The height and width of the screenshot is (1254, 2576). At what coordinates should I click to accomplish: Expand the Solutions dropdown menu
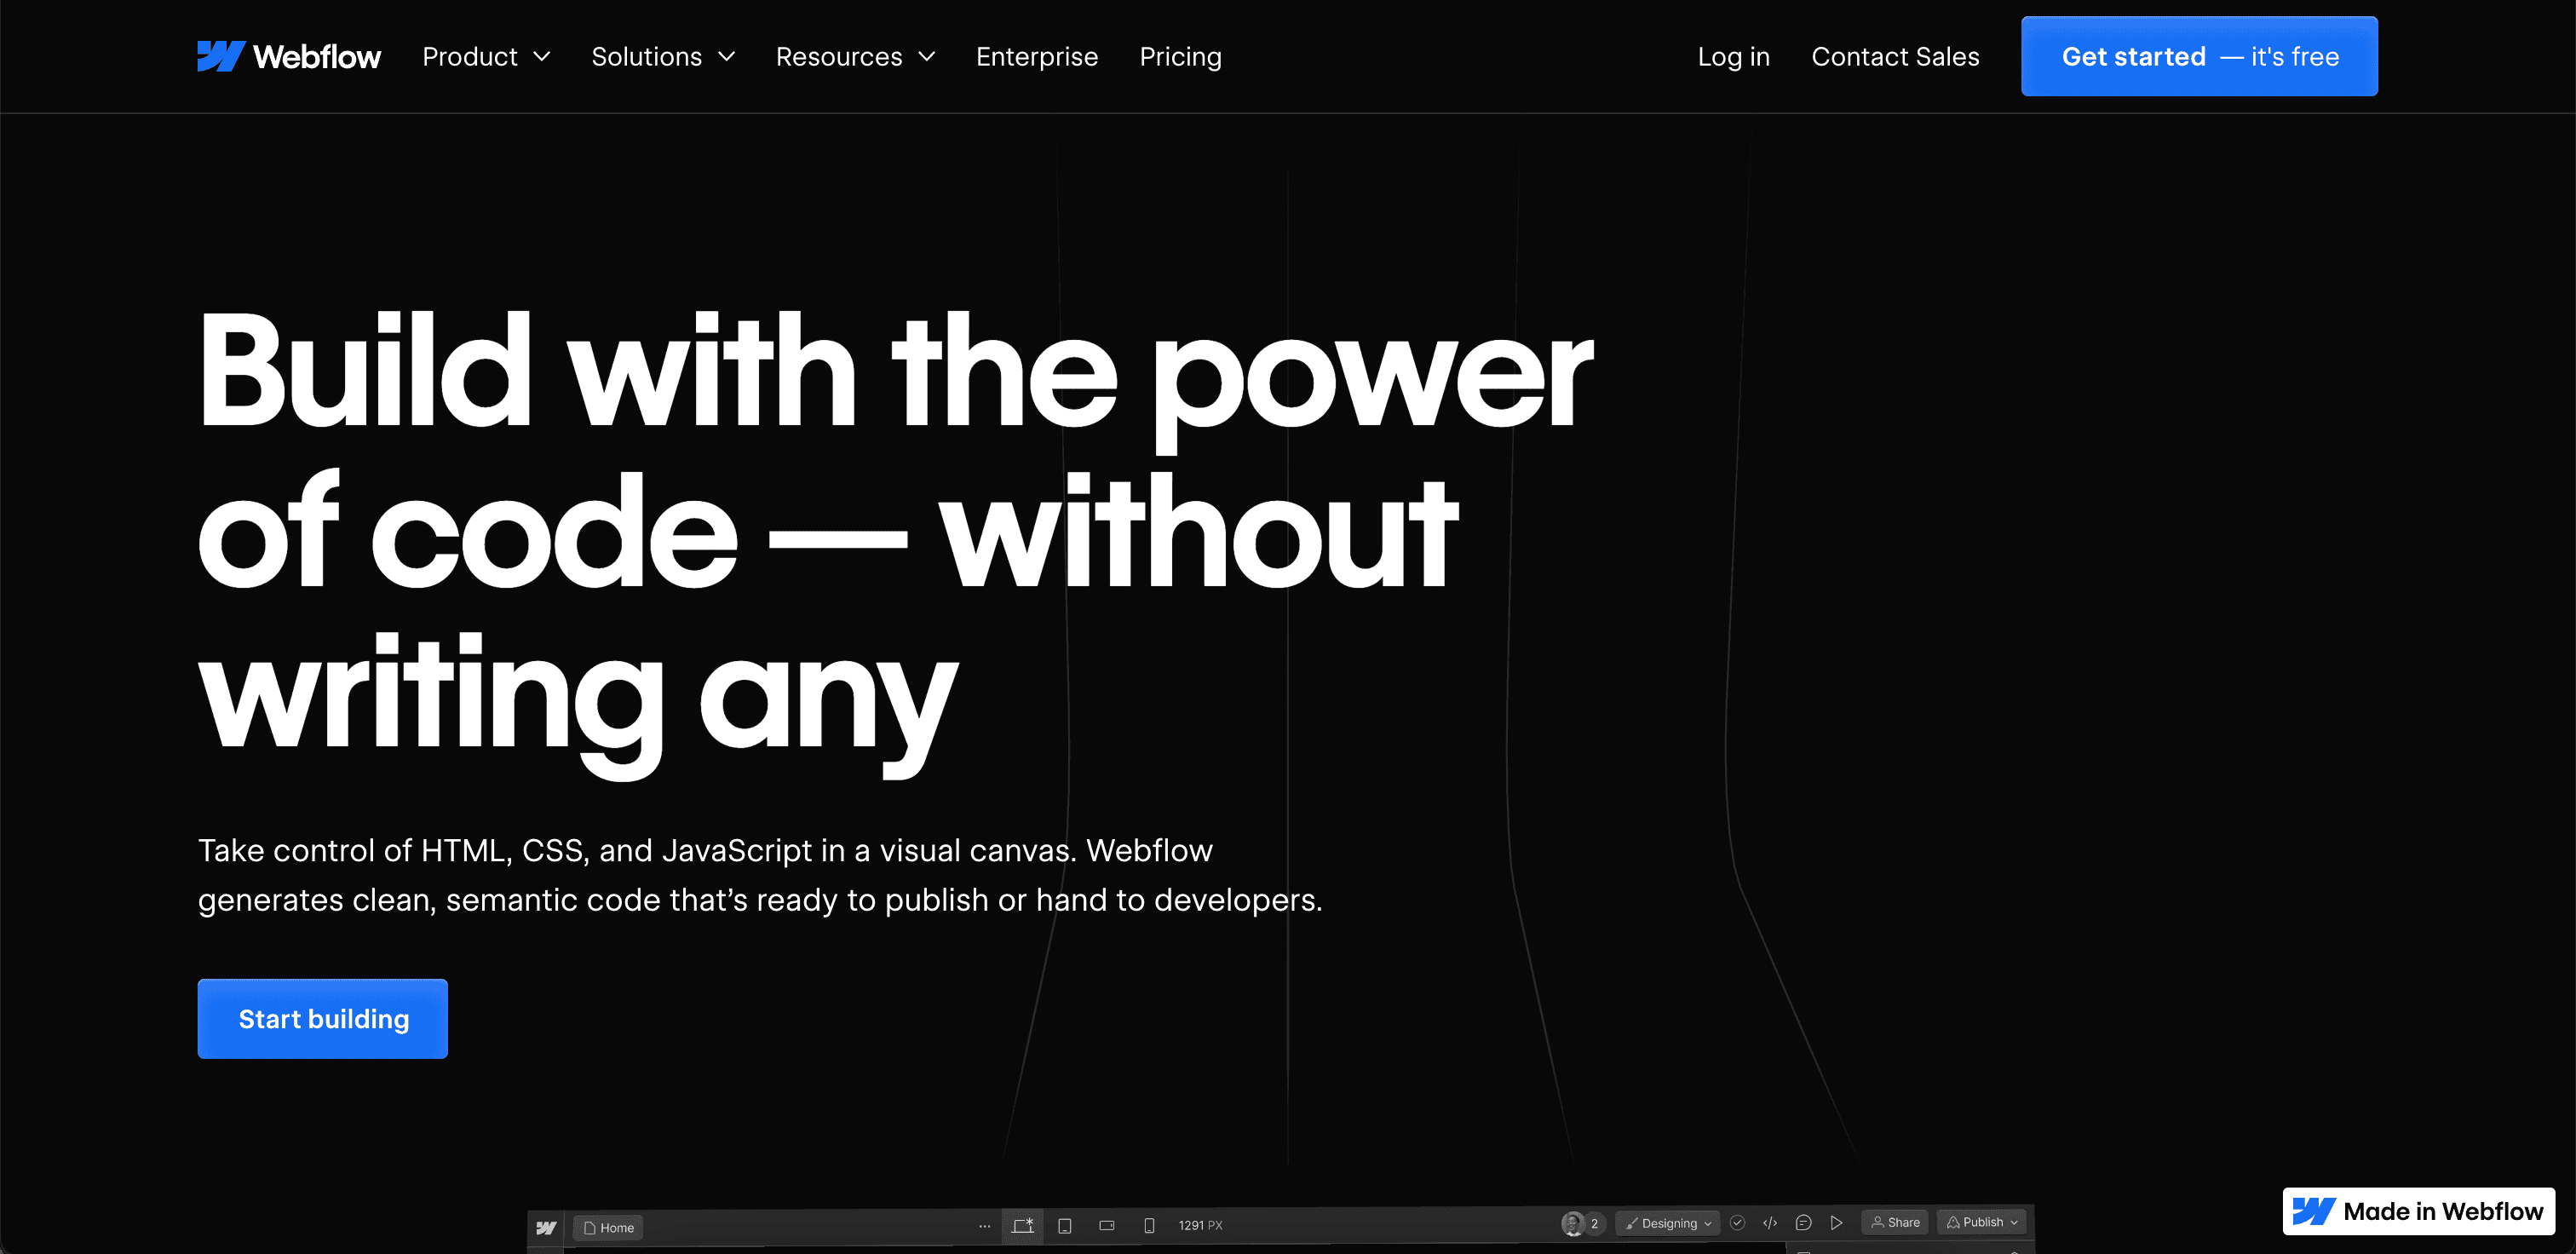coord(662,56)
